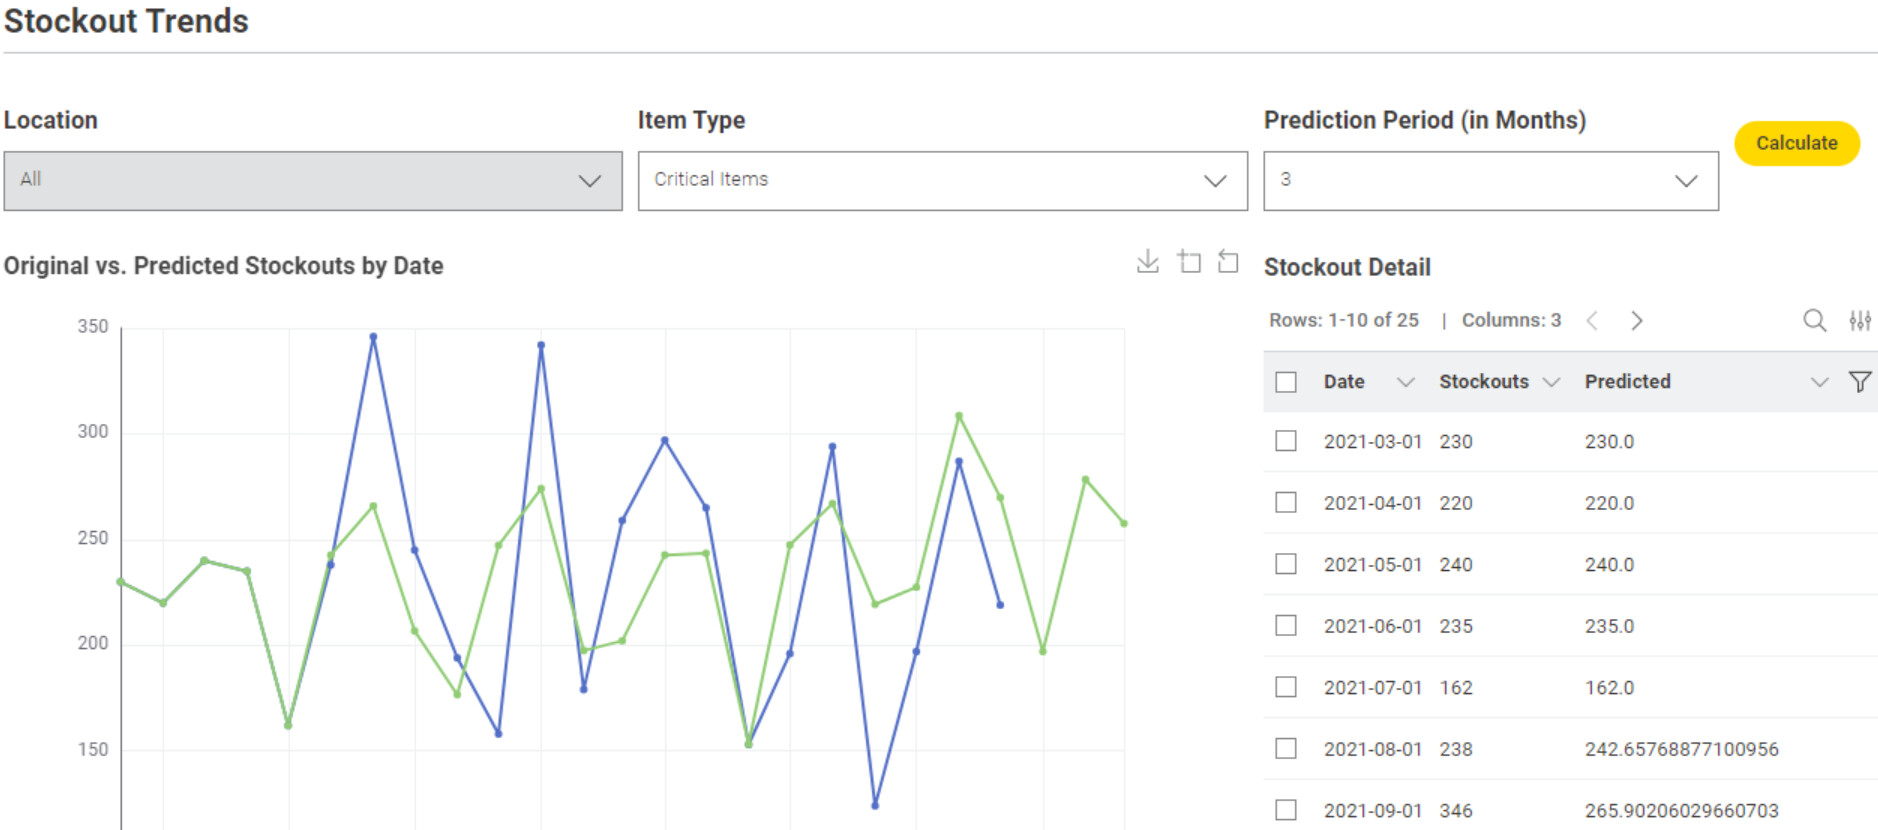Click the chart download icon
The width and height of the screenshot is (1878, 830).
(x=1148, y=262)
